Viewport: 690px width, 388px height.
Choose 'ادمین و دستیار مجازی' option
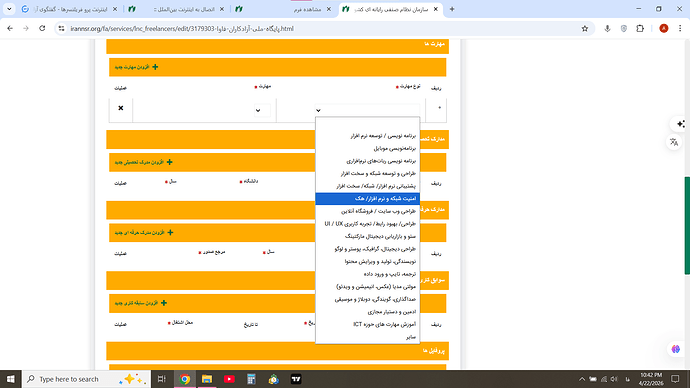tap(367, 311)
